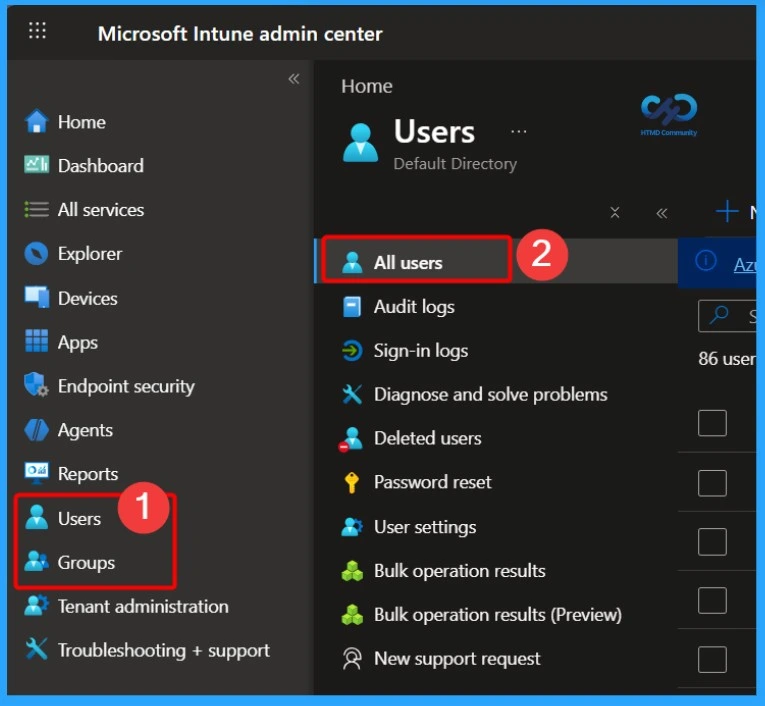Click the Dashboard chart icon
The width and height of the screenshot is (765, 706).
pyautogui.click(x=37, y=165)
